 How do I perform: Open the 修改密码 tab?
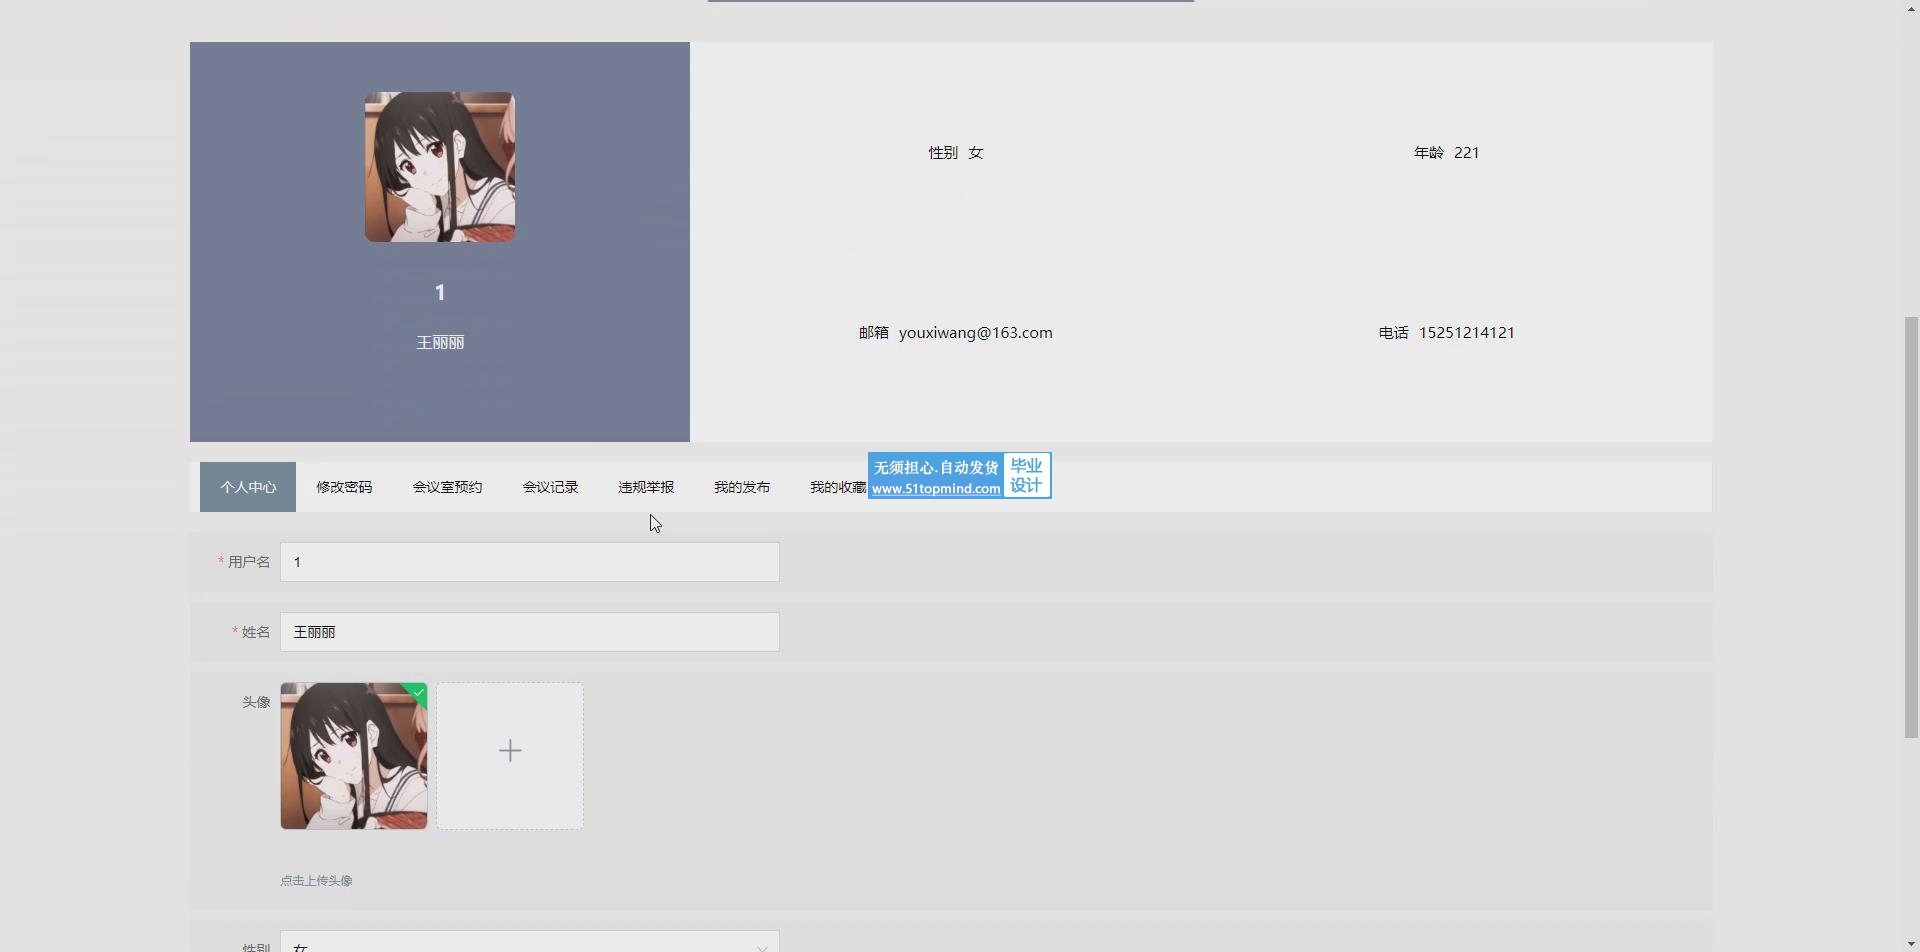click(344, 487)
